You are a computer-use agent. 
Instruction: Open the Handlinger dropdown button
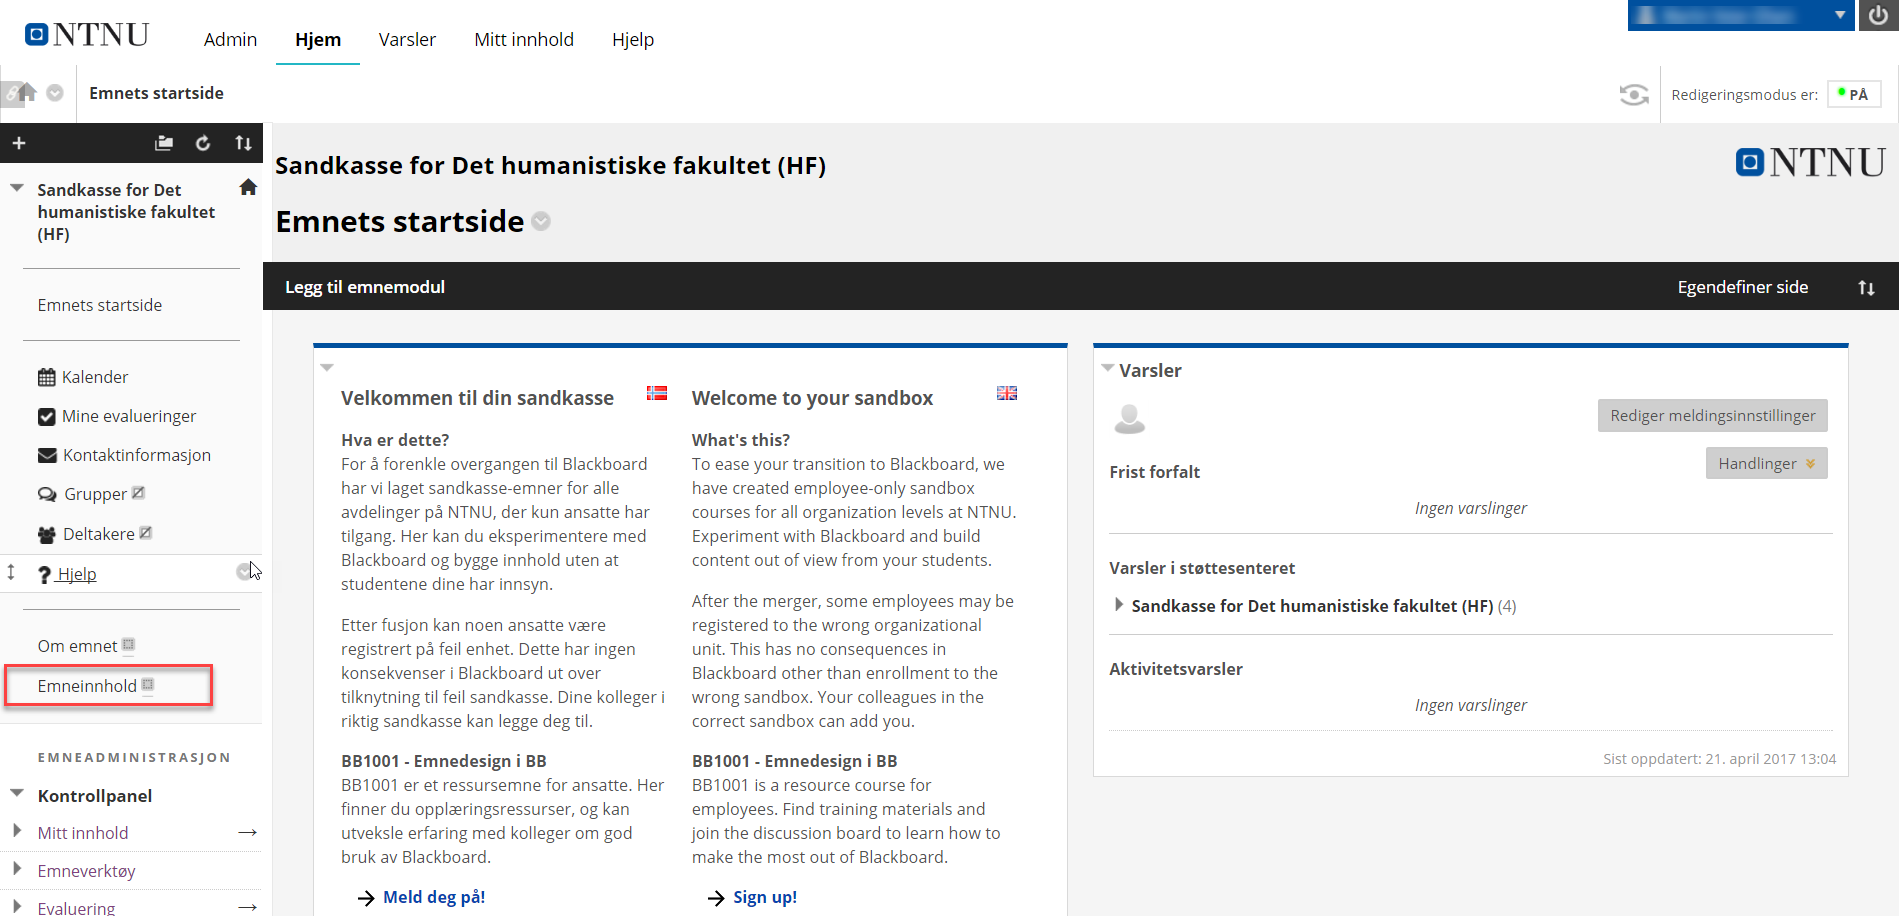coord(1766,463)
